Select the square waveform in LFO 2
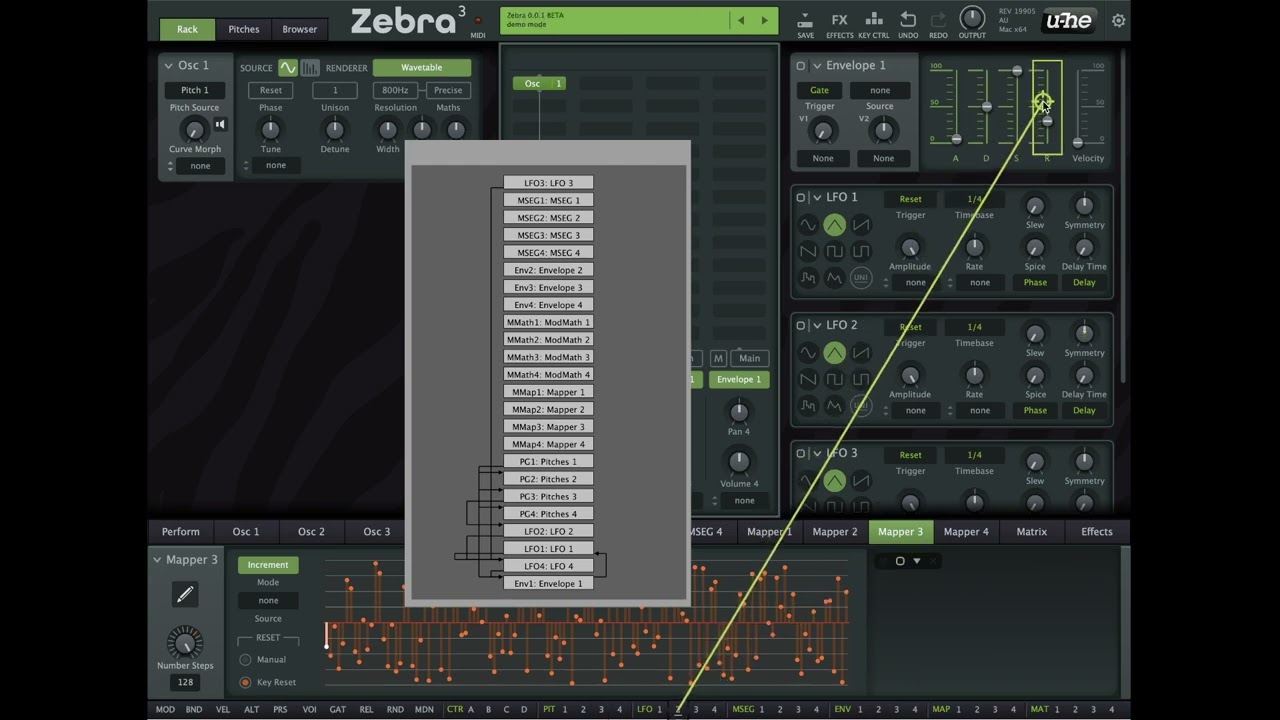 (x=834, y=379)
